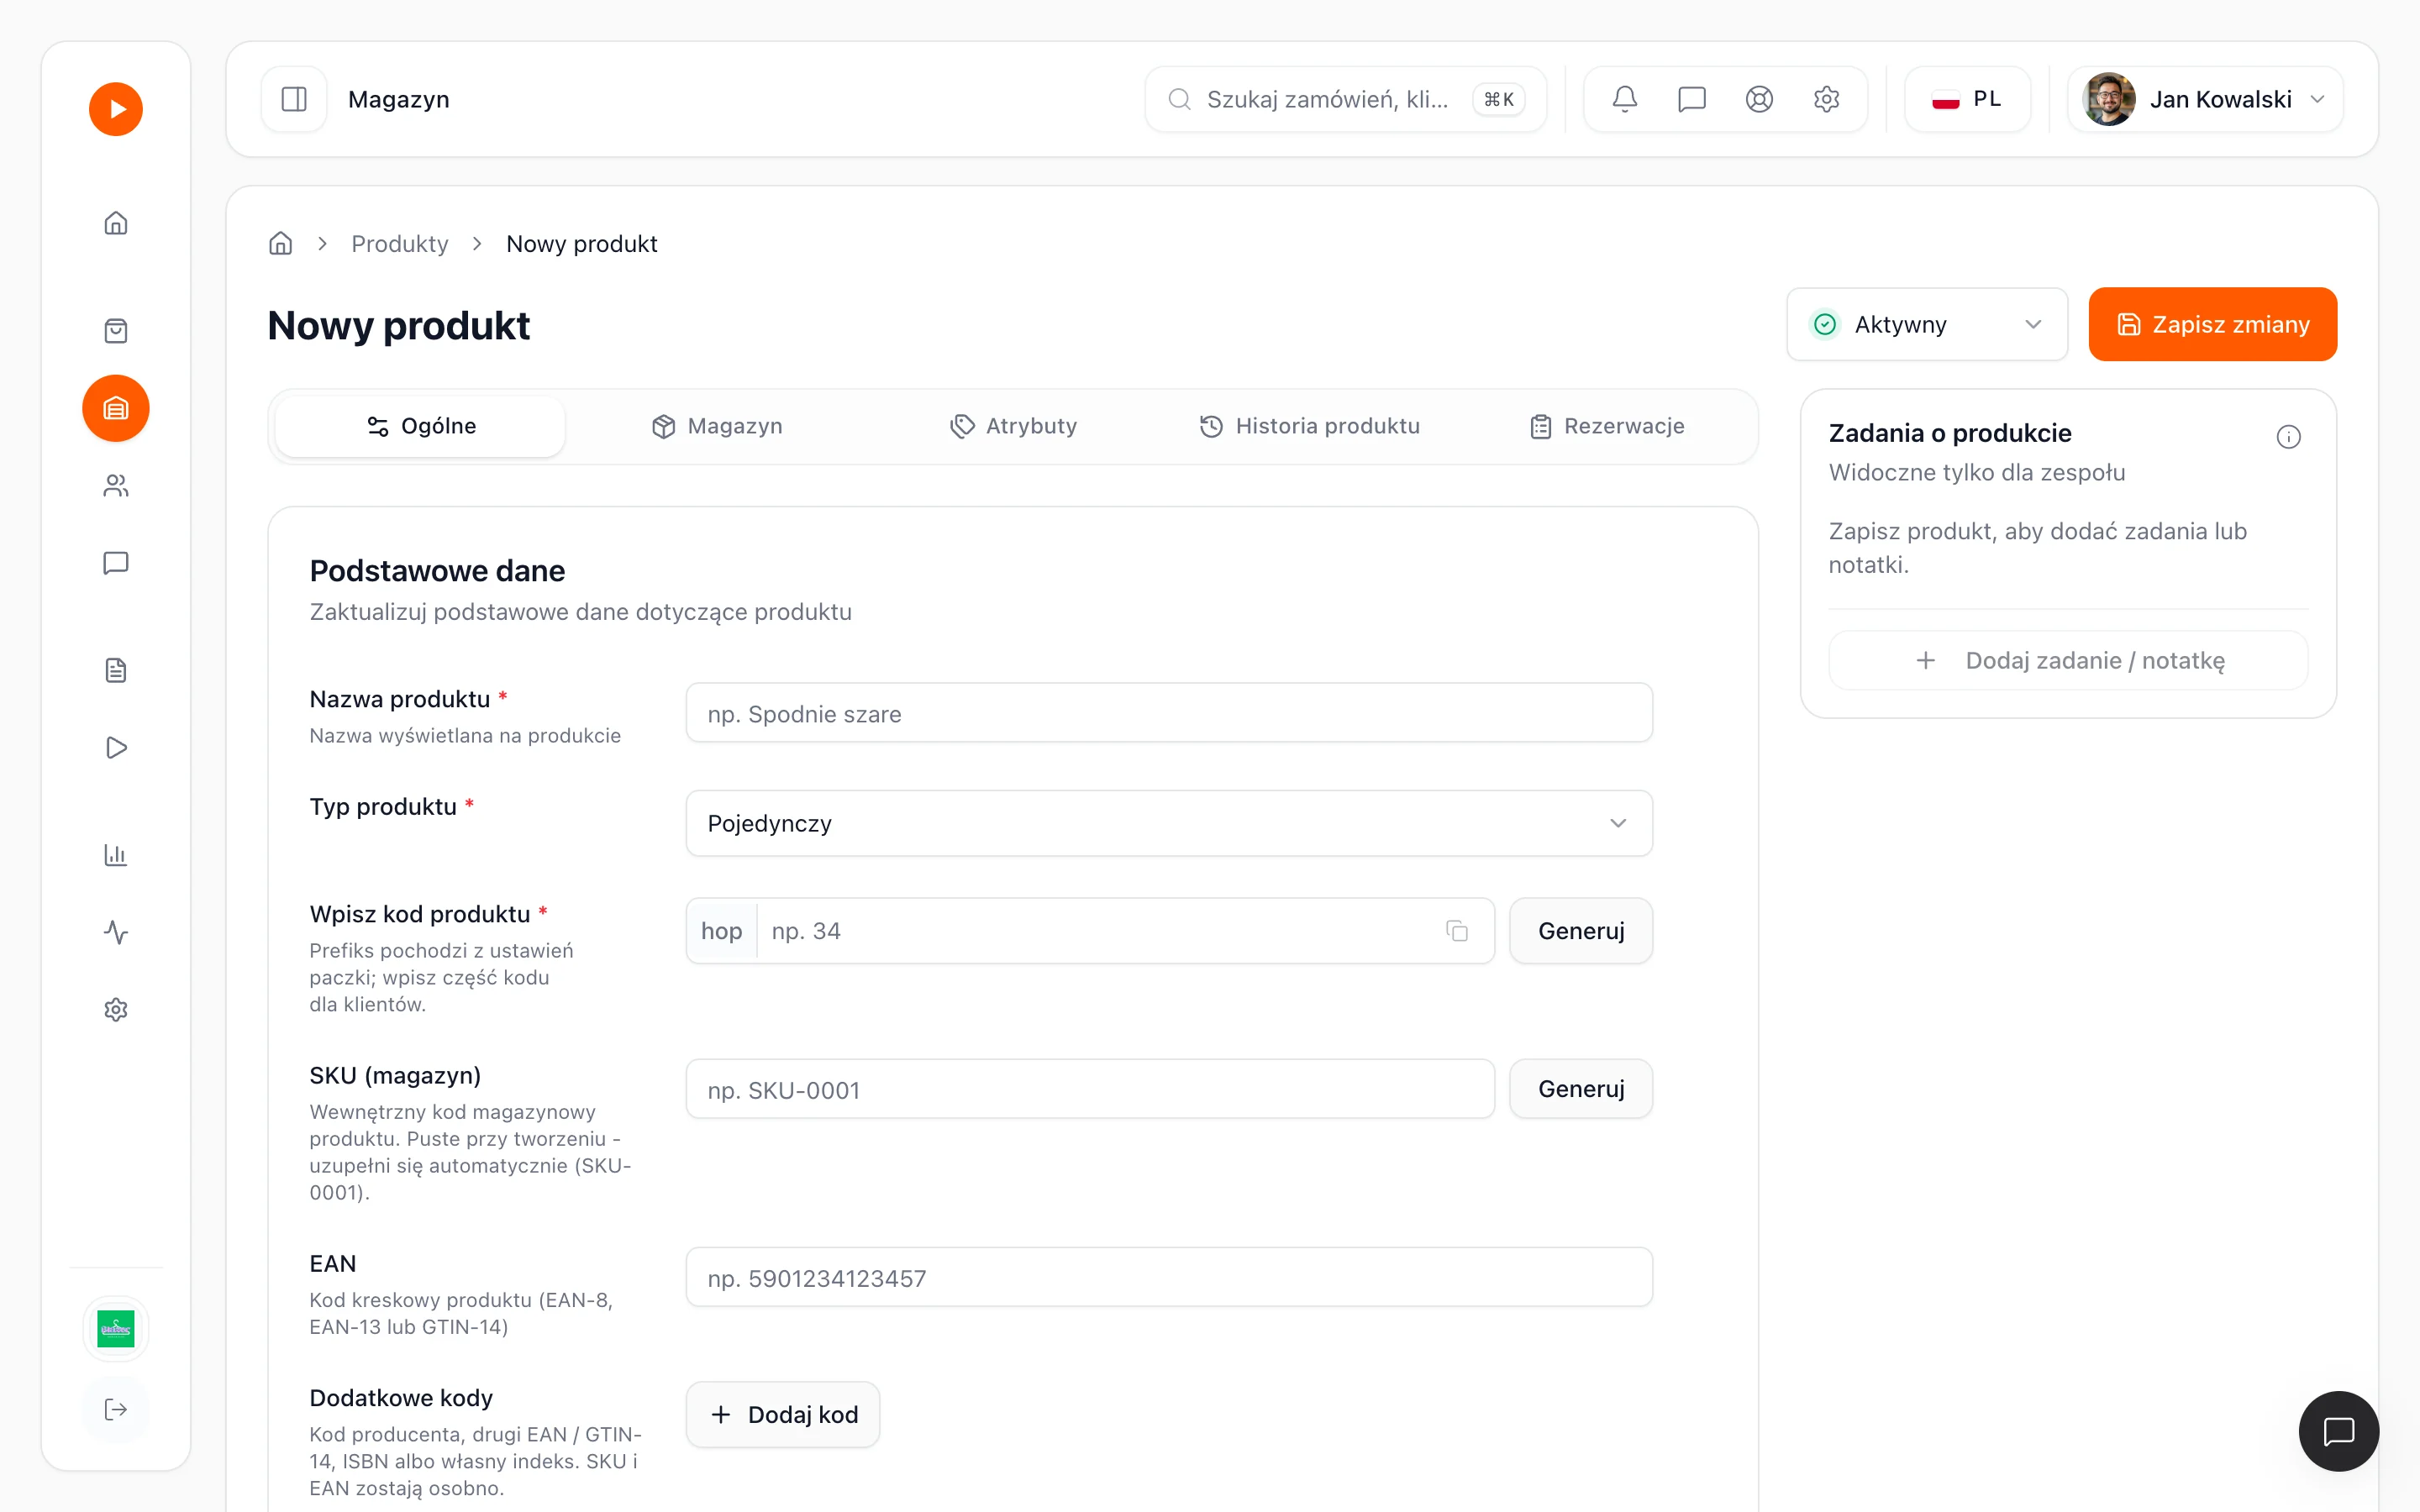2420x1512 pixels.
Task: Open the floating chat bubble button
Action: point(2338,1431)
